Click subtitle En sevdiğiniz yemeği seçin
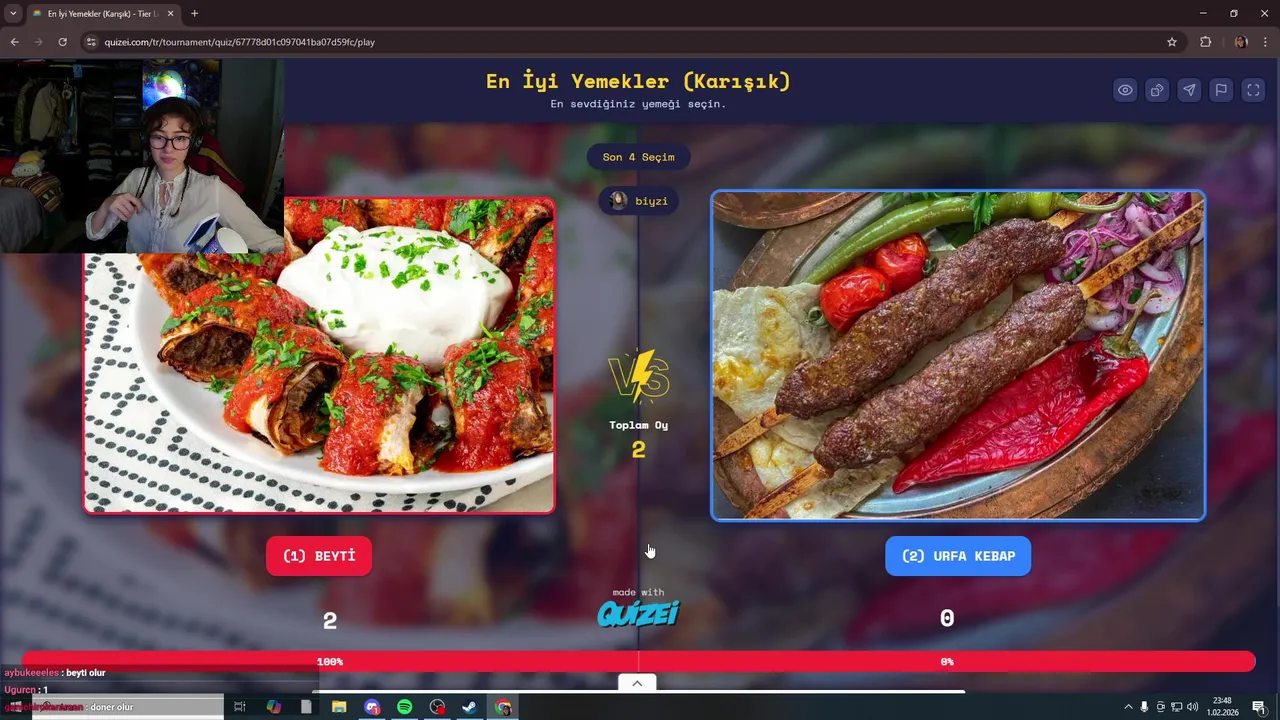The width and height of the screenshot is (1280, 720). (x=638, y=104)
